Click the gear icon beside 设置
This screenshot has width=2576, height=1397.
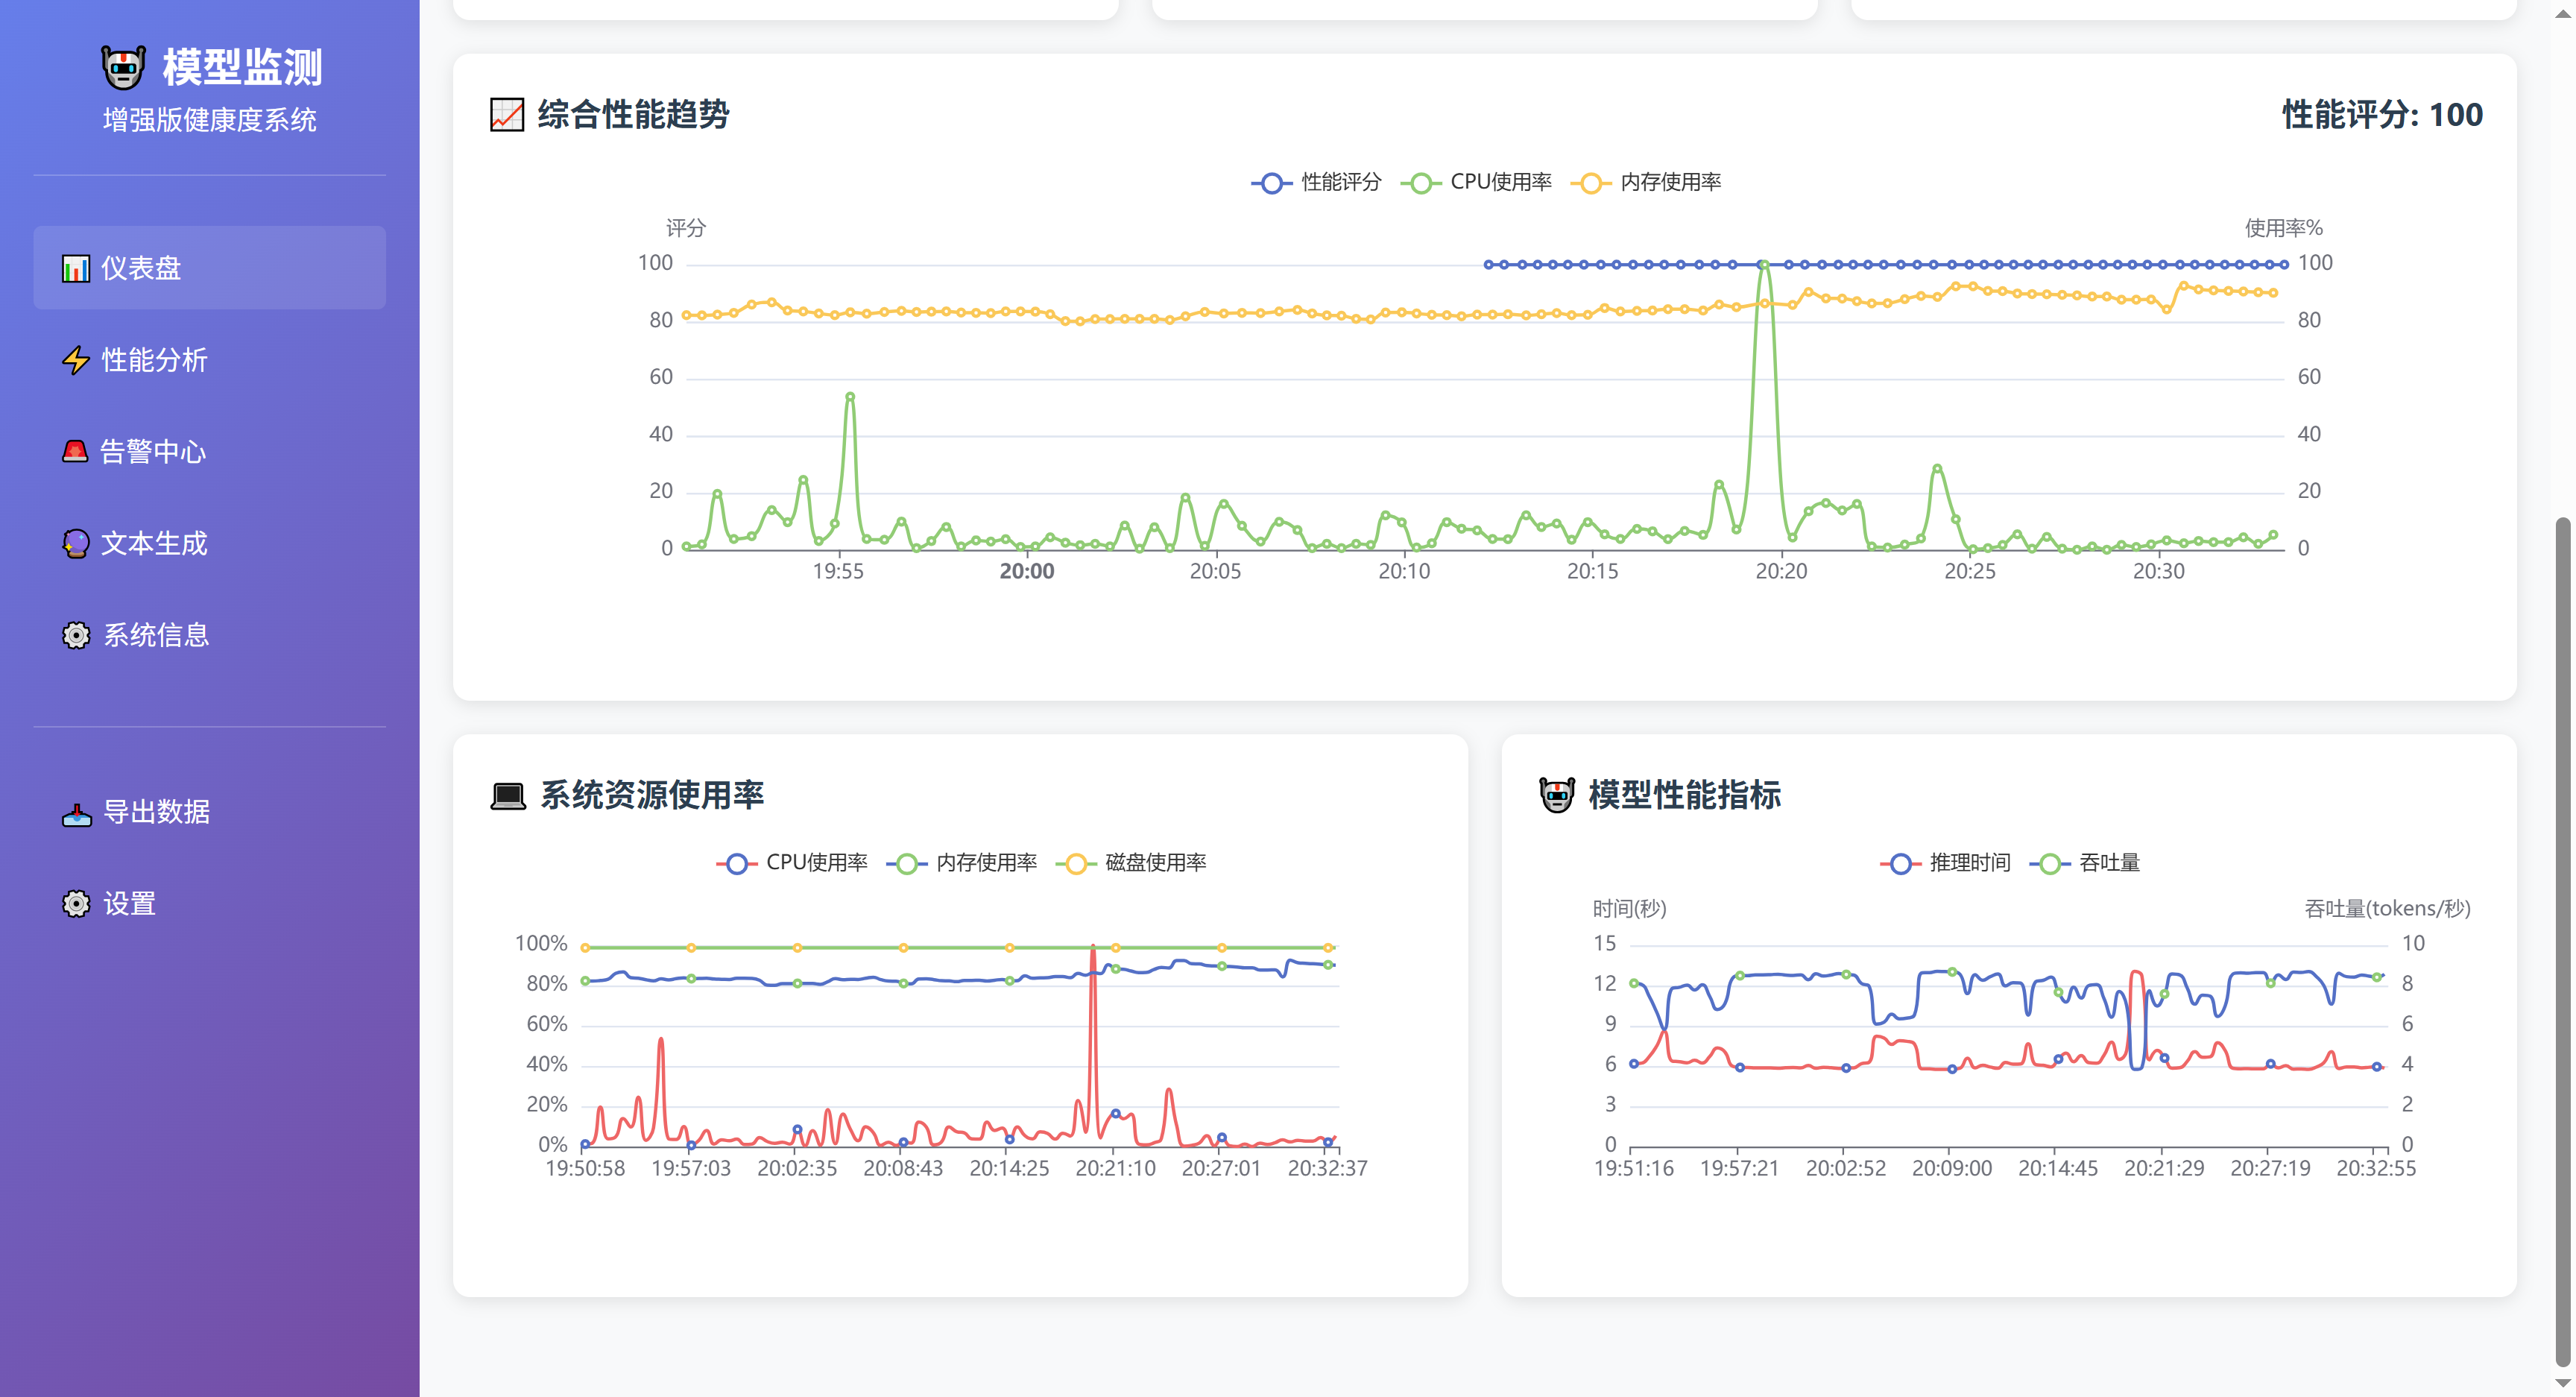76,904
